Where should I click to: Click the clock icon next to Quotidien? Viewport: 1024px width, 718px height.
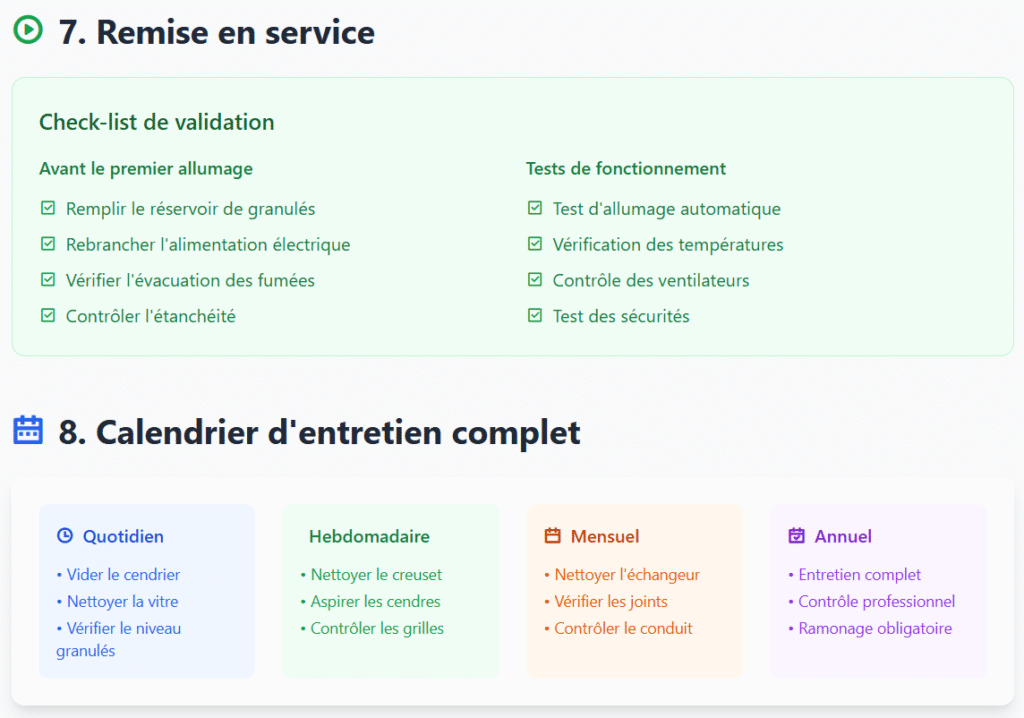65,536
